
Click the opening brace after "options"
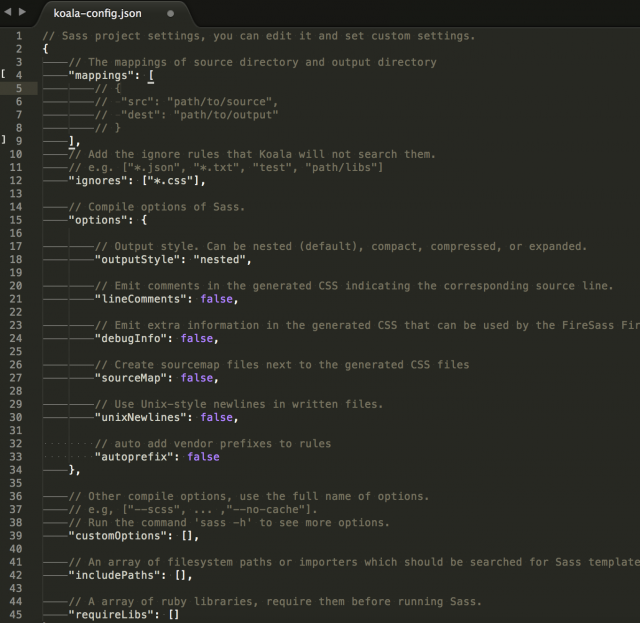(144, 220)
